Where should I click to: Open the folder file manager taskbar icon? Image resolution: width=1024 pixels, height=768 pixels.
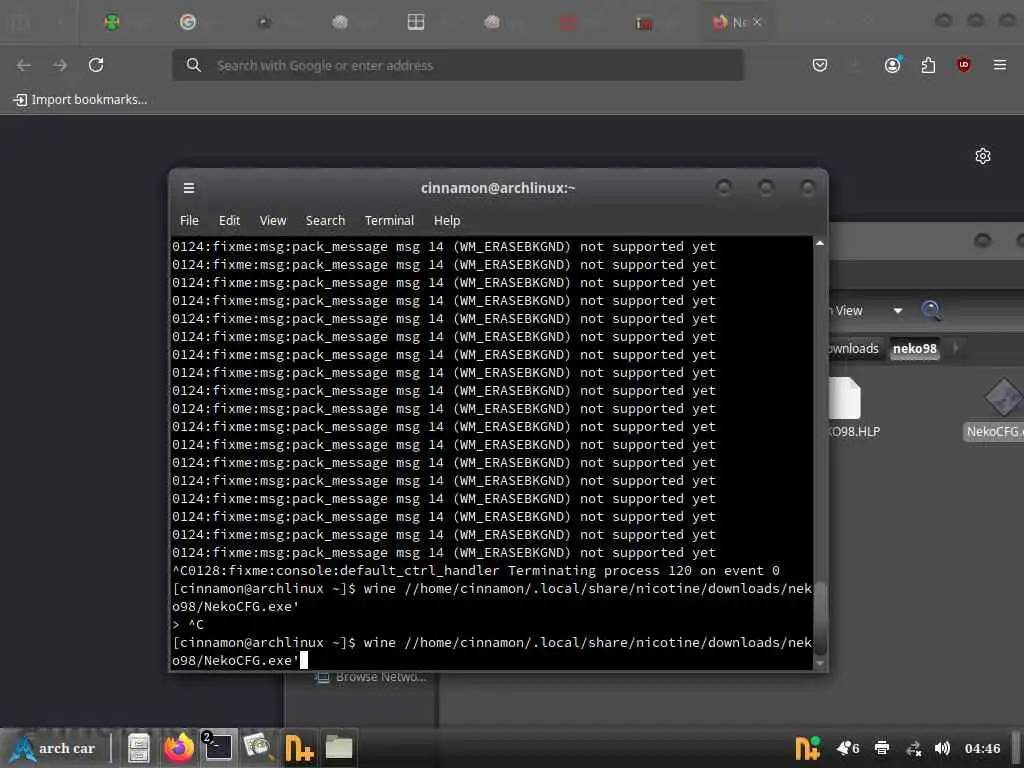pyautogui.click(x=339, y=748)
